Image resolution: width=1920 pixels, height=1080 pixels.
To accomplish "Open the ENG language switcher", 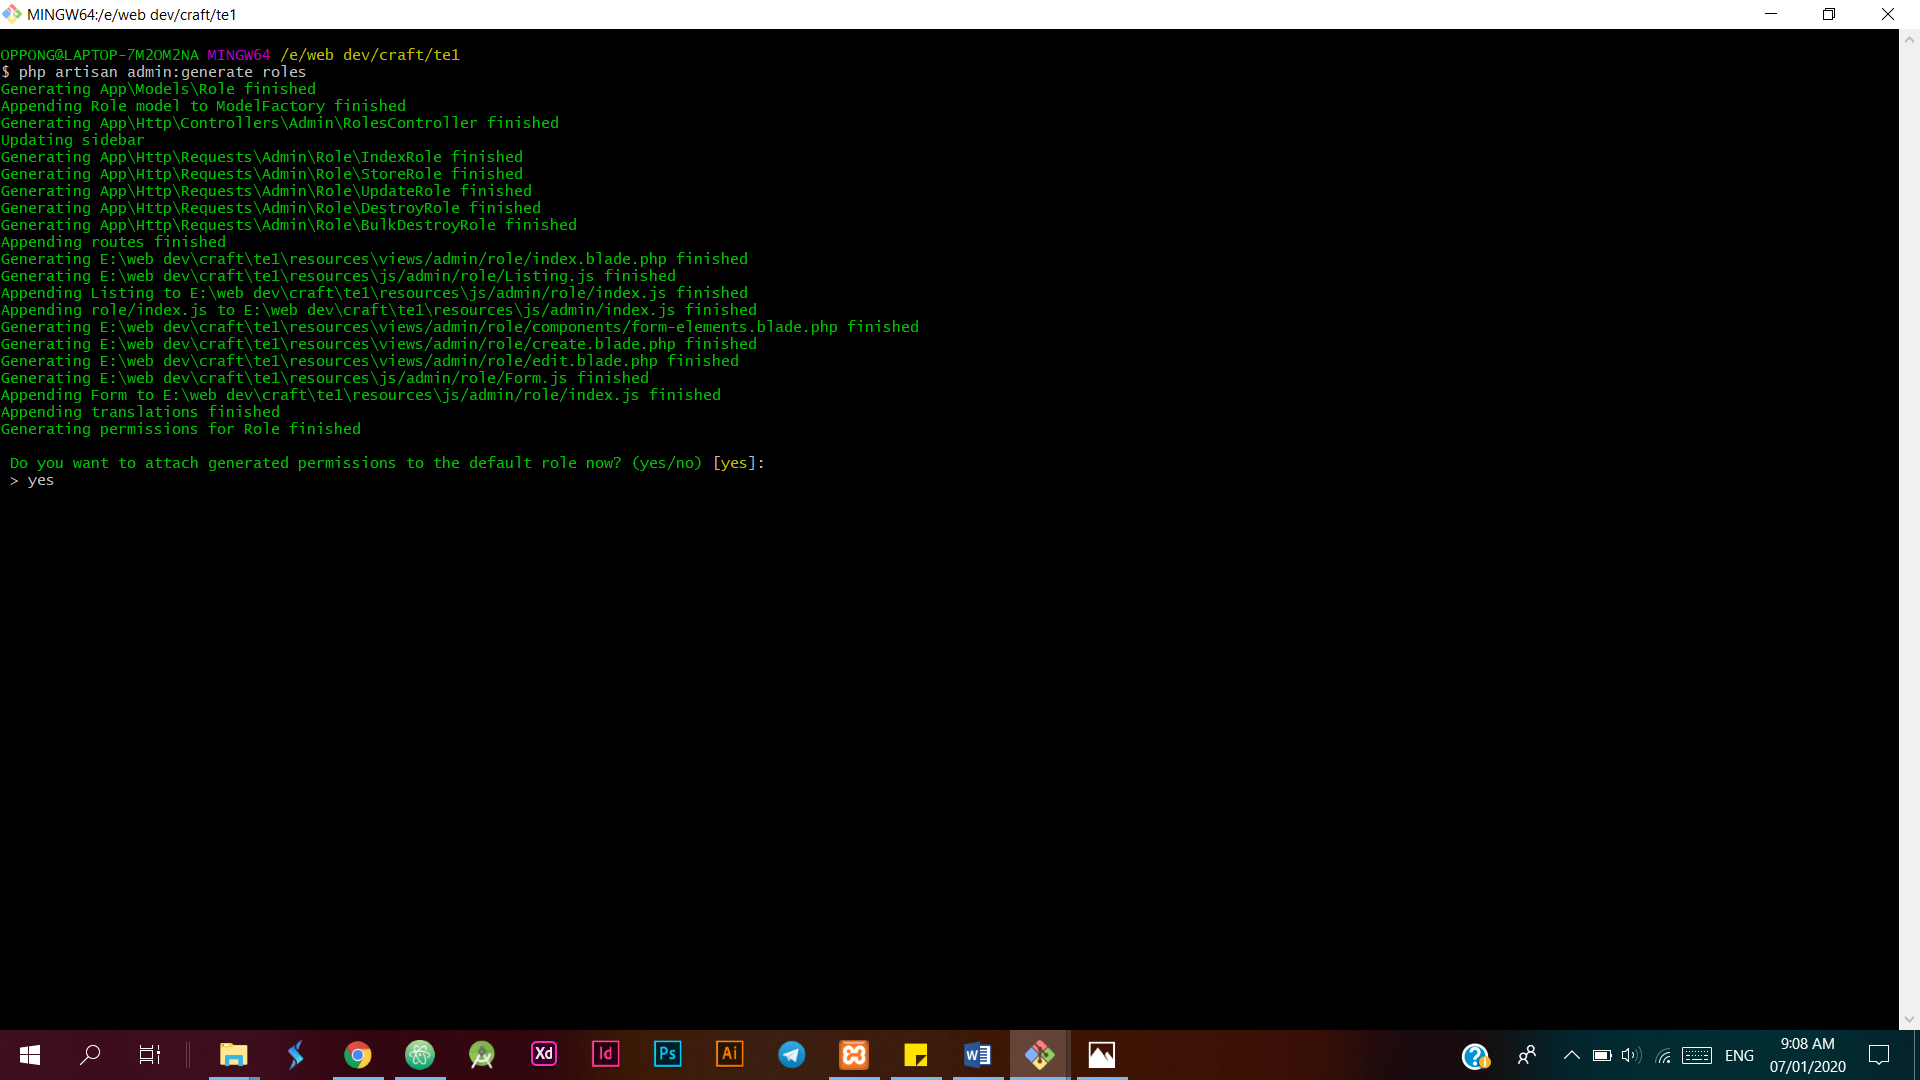I will tap(1740, 1055).
